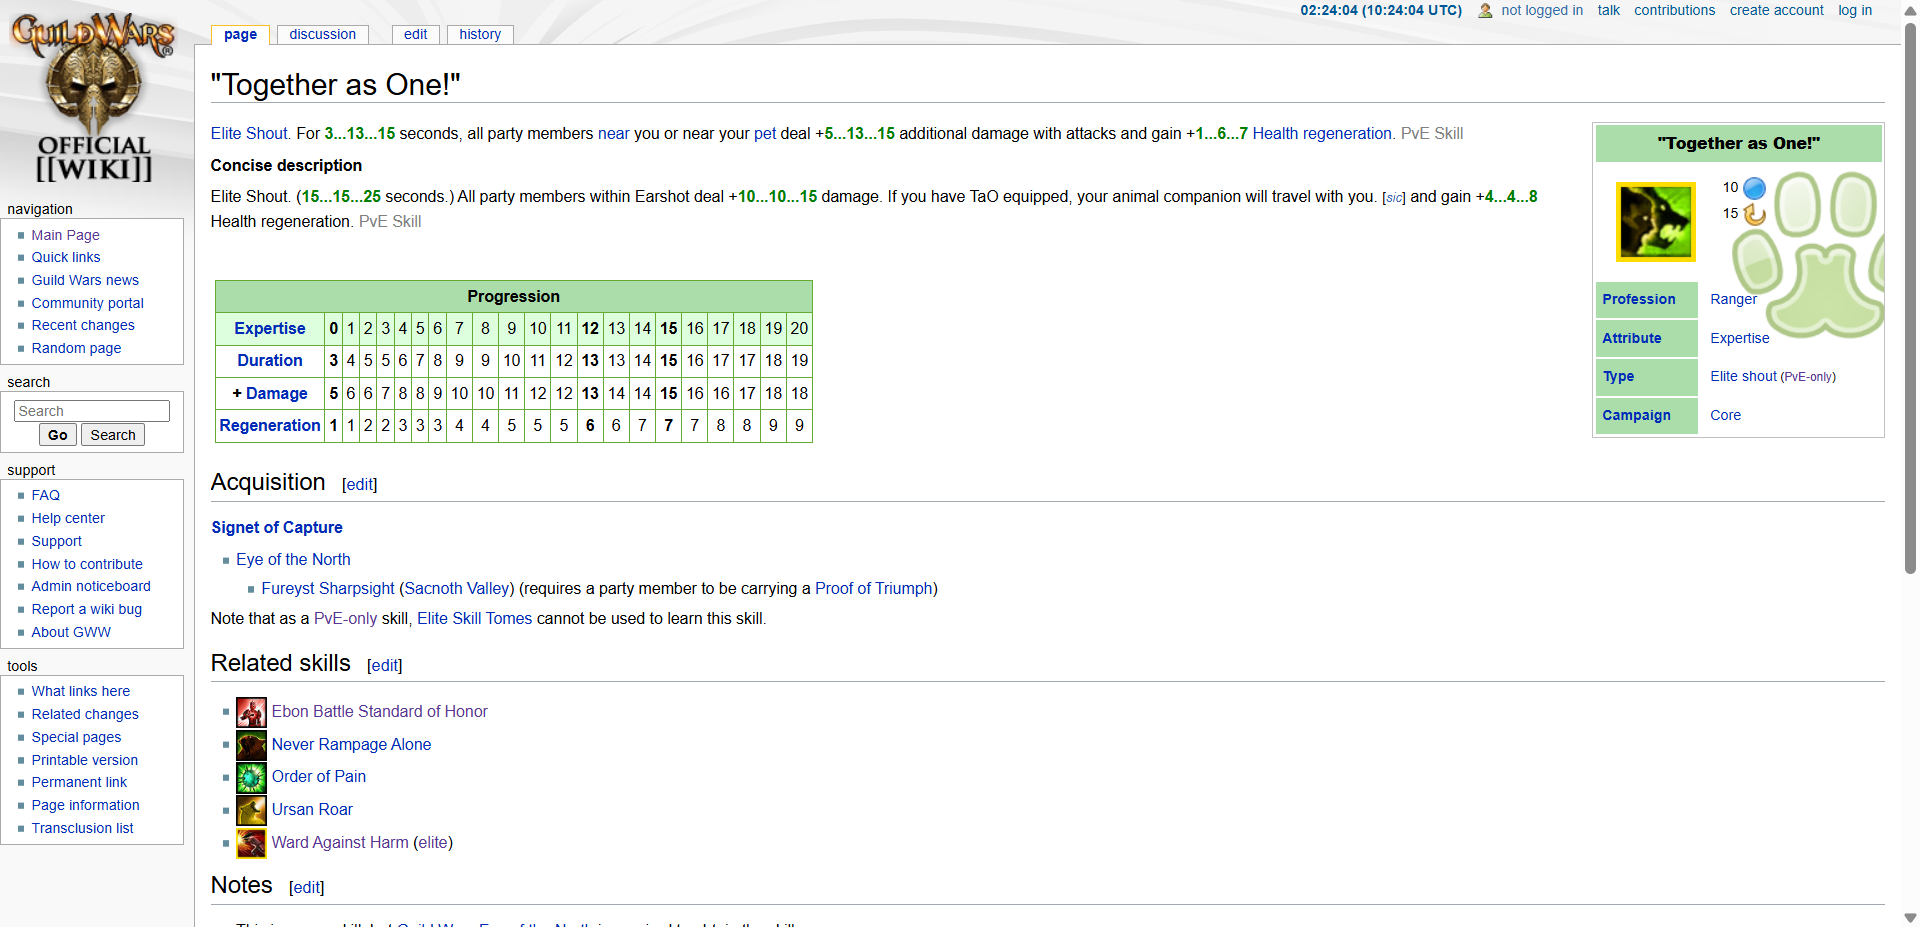This screenshot has width=1920, height=927.
Task: Click the Ebon Battle Standard of Honor icon
Action: (x=251, y=712)
